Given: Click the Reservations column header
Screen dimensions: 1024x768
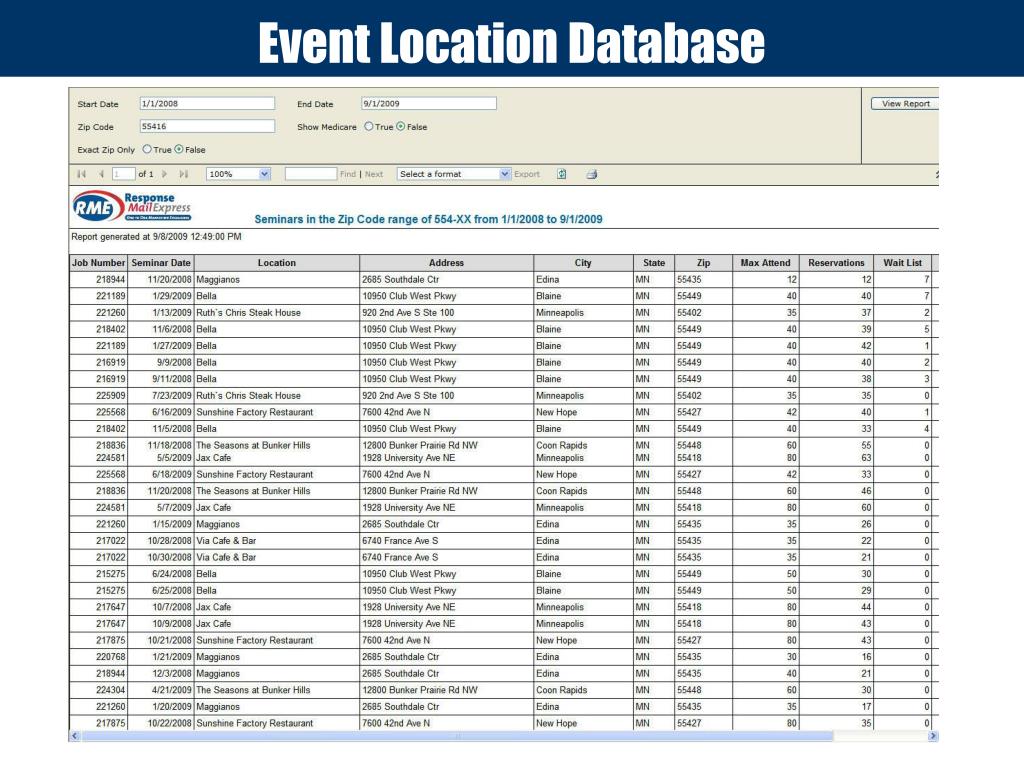Looking at the screenshot, I should click(836, 263).
